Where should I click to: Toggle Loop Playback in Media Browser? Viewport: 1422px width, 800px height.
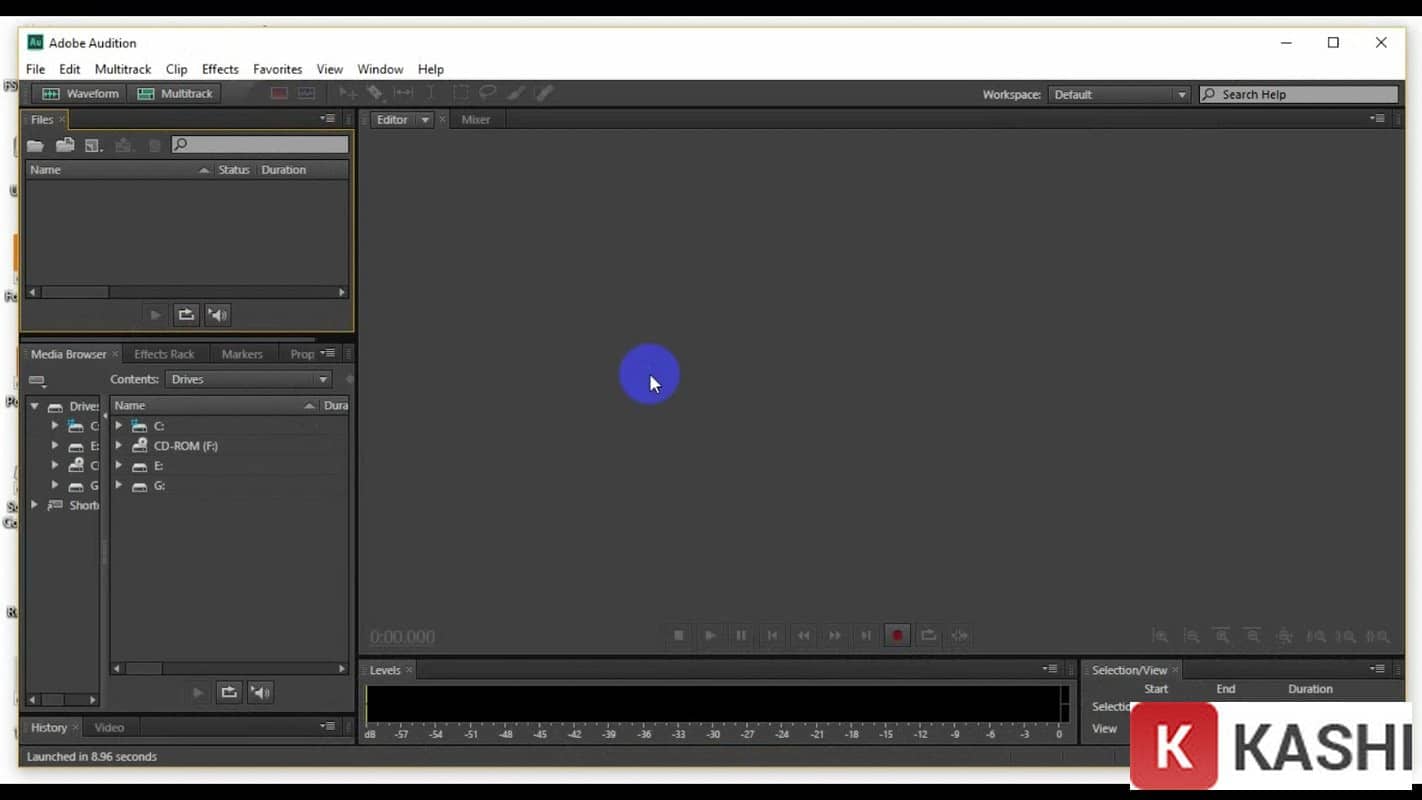(x=229, y=692)
